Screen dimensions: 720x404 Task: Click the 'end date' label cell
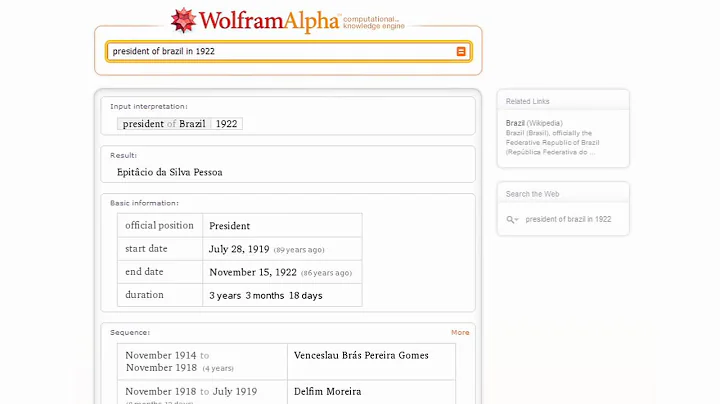click(x=160, y=272)
